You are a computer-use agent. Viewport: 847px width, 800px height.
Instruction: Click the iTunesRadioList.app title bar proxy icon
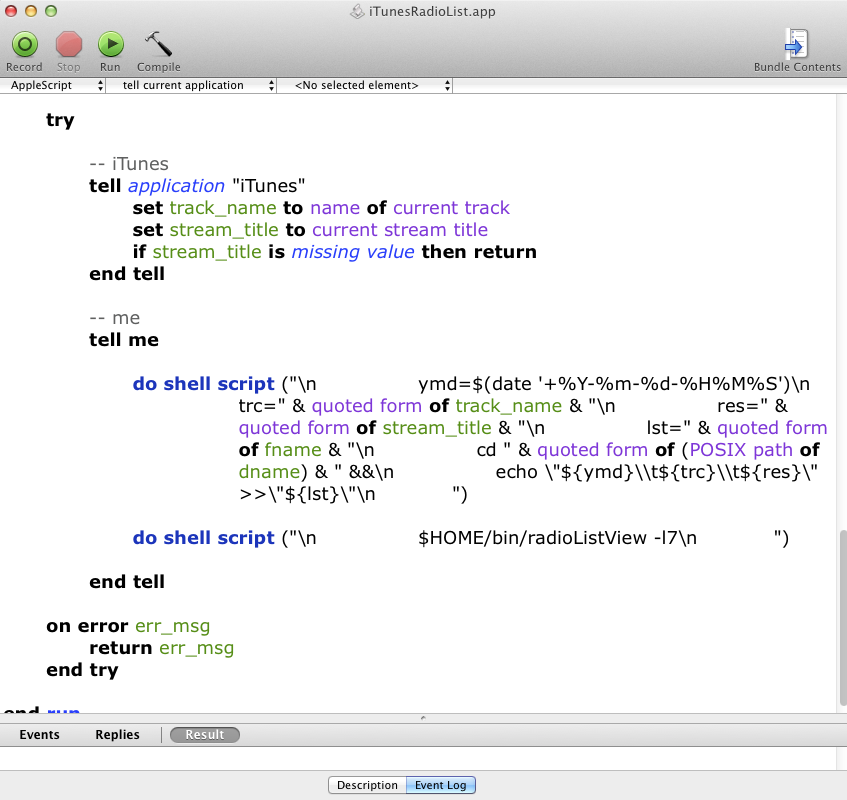[356, 12]
